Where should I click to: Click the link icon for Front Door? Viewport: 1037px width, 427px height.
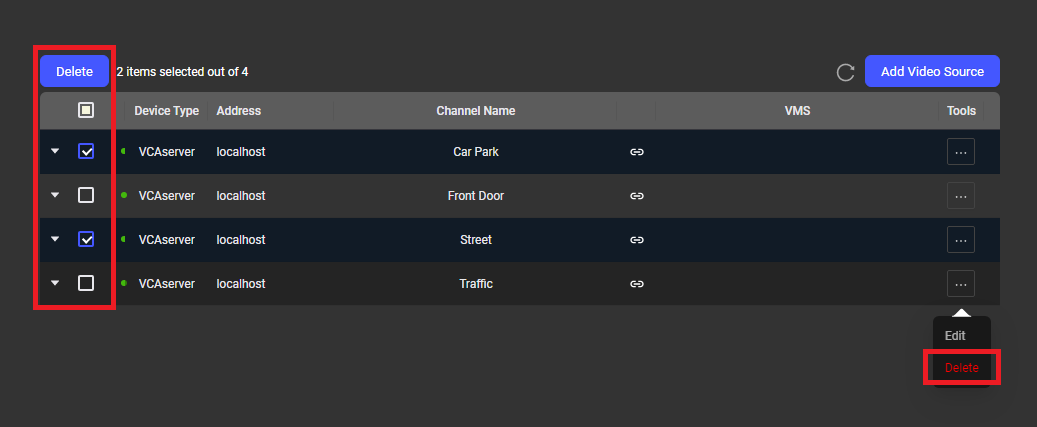click(636, 196)
